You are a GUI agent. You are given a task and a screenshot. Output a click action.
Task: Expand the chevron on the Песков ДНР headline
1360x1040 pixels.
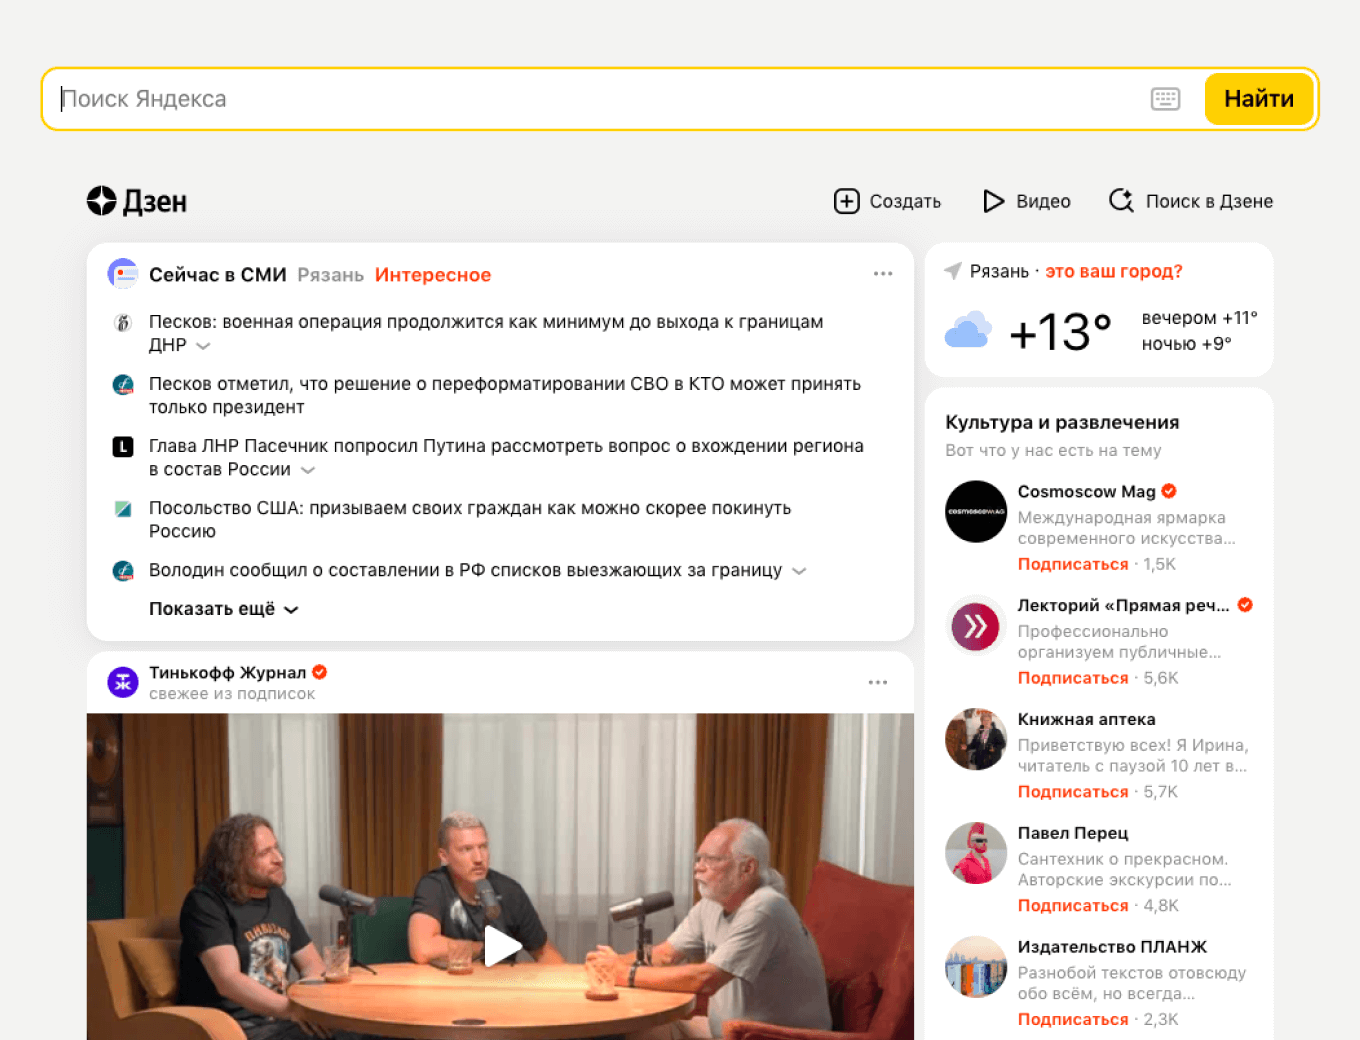(203, 345)
